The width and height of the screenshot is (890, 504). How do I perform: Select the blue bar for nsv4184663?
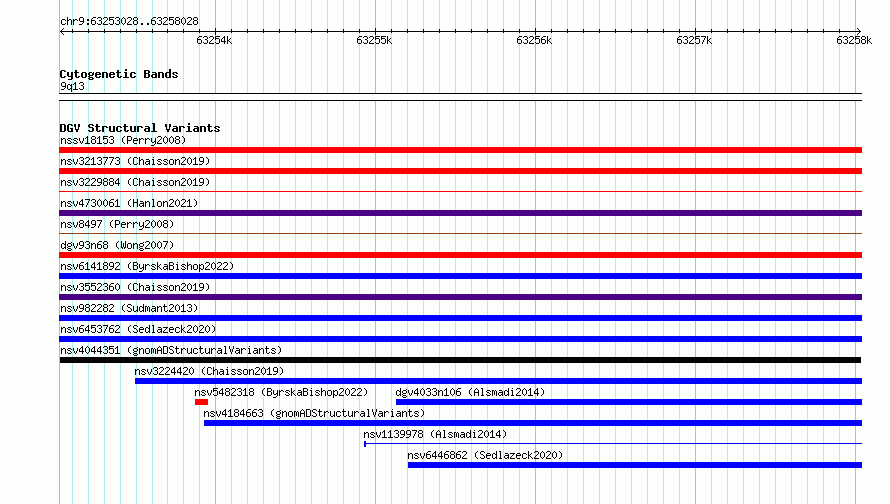(x=533, y=423)
